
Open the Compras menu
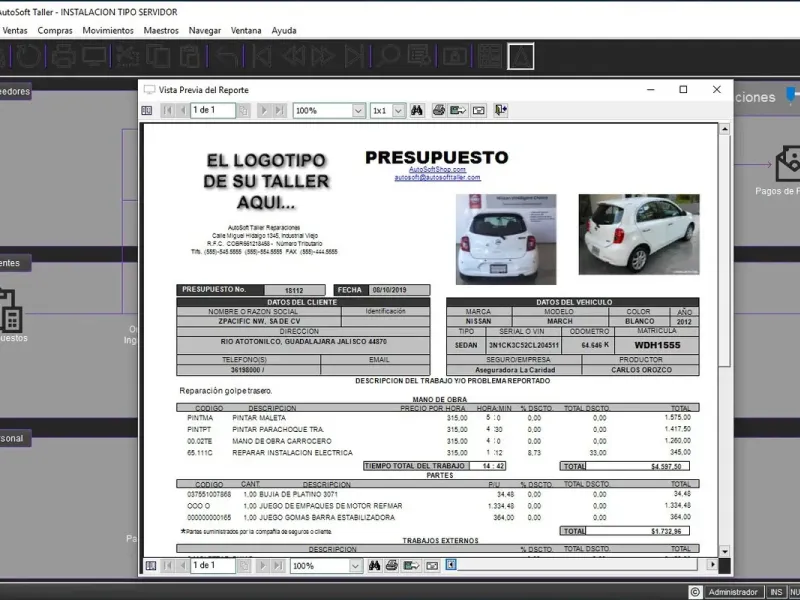55,31
